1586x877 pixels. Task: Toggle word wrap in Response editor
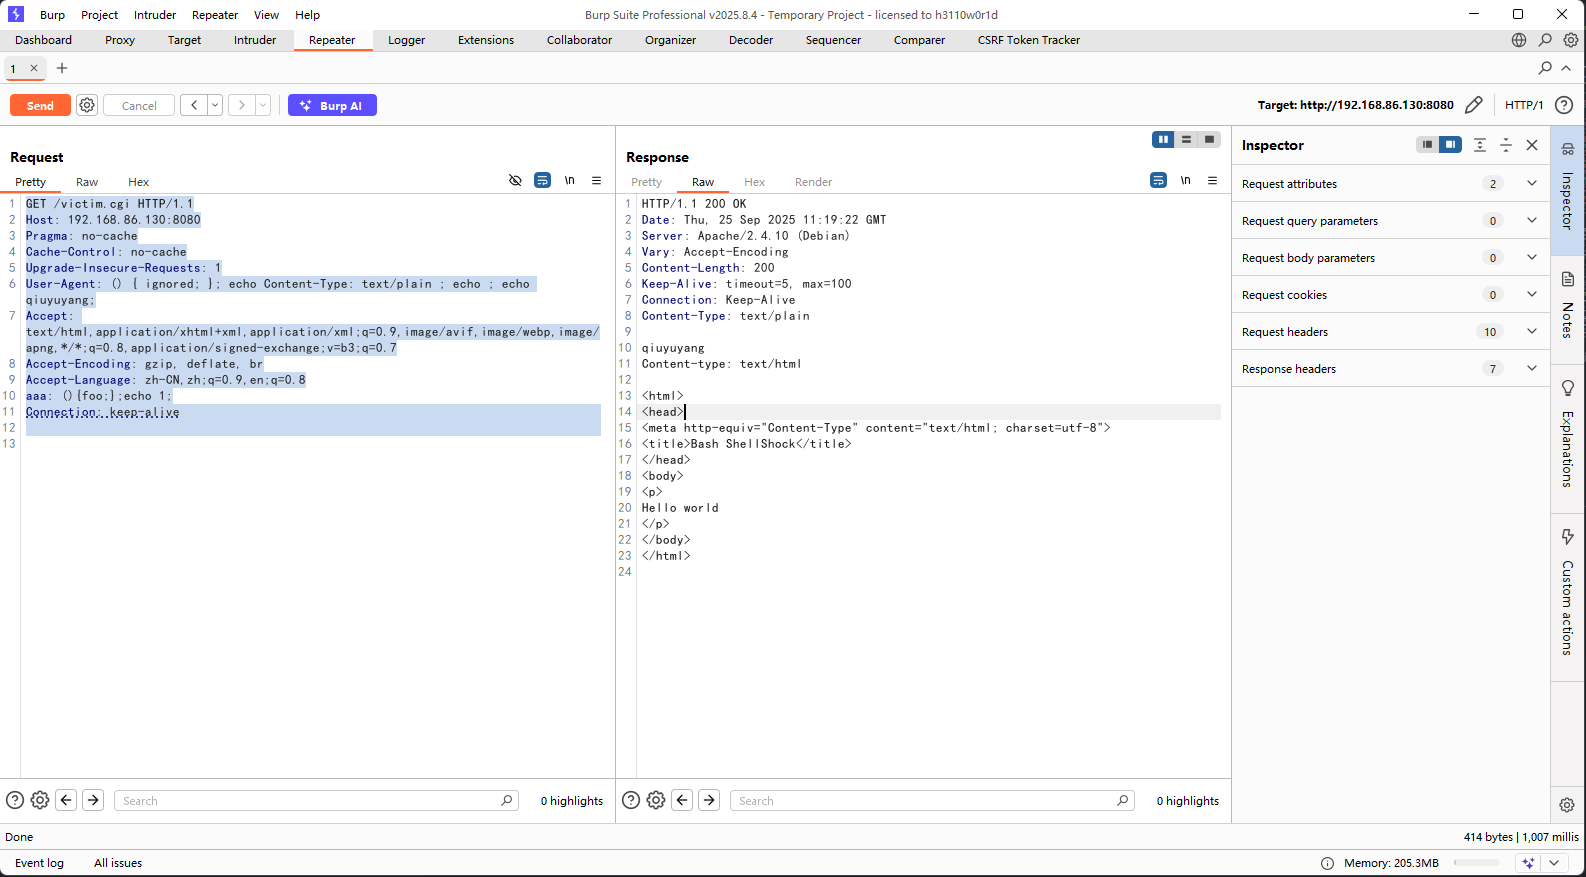pyautogui.click(x=1158, y=181)
